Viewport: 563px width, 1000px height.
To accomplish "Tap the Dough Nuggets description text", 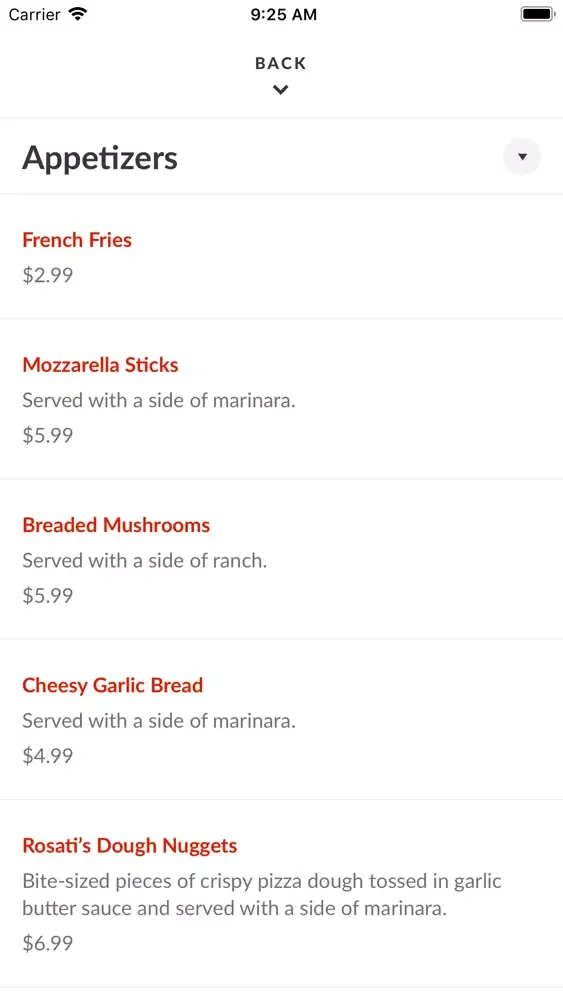I will pyautogui.click(x=262, y=894).
